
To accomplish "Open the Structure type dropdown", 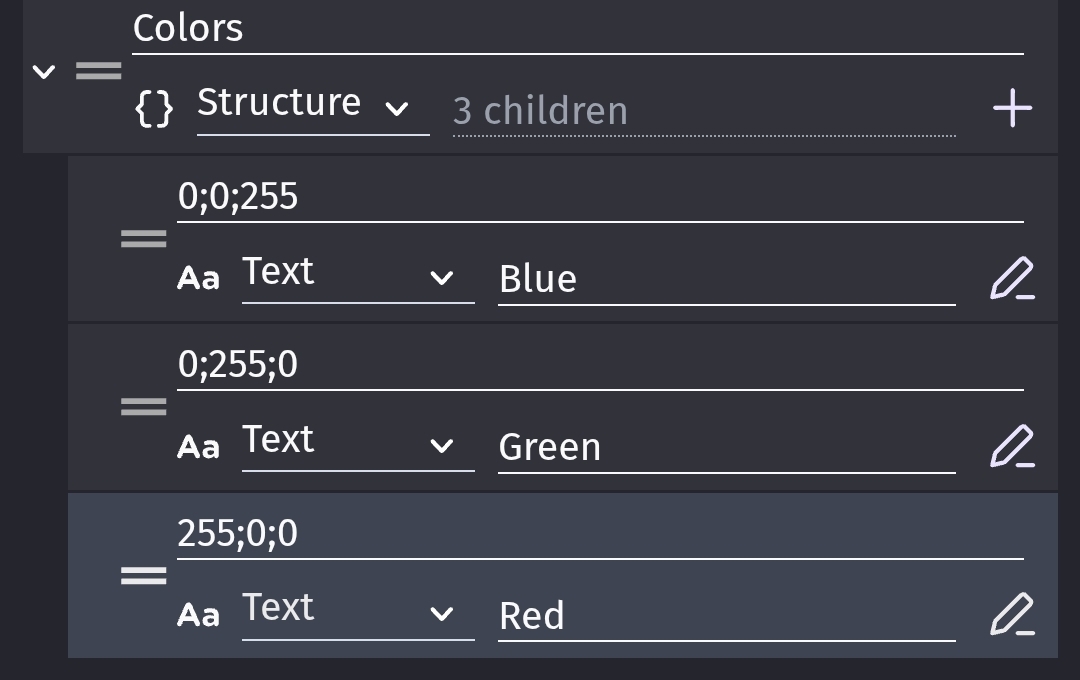I will 313,104.
